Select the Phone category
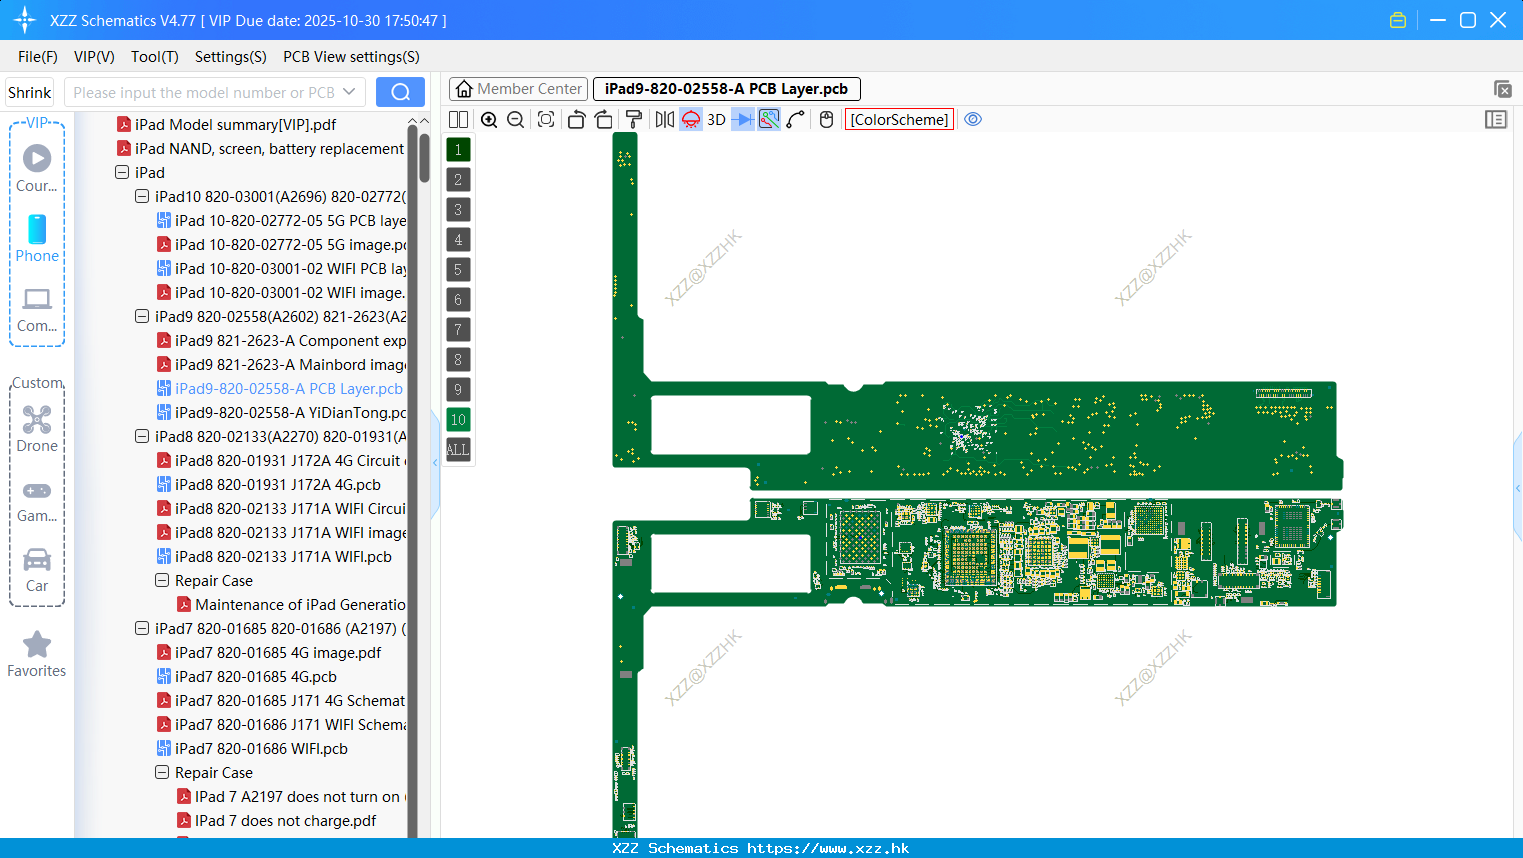This screenshot has width=1523, height=858. point(37,238)
